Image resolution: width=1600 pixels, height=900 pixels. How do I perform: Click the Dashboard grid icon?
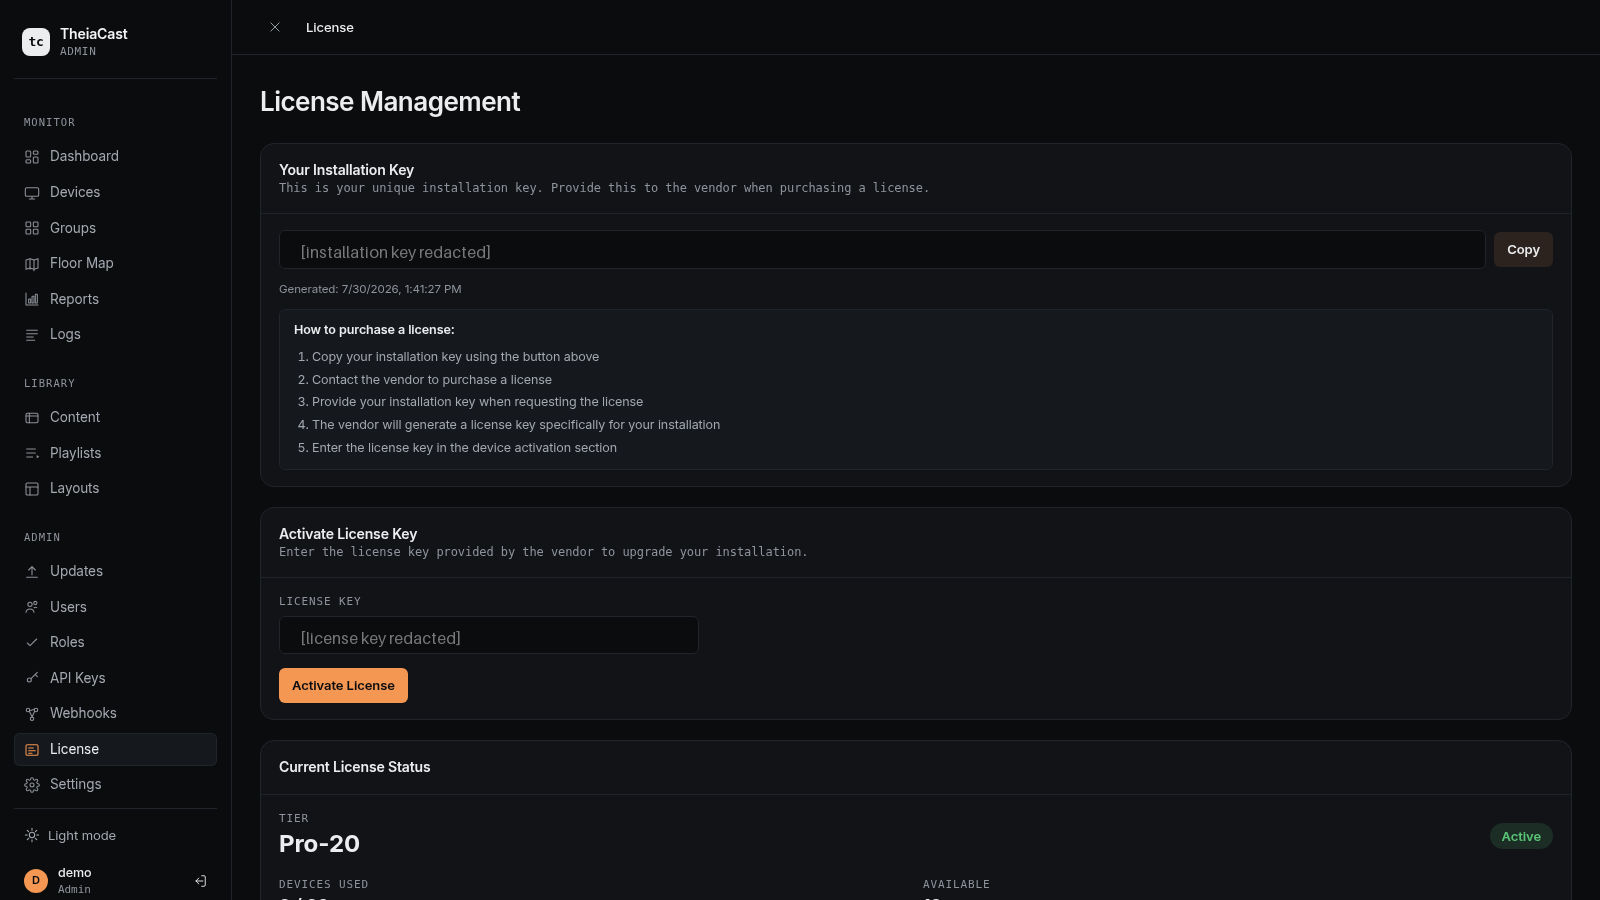pyautogui.click(x=32, y=157)
